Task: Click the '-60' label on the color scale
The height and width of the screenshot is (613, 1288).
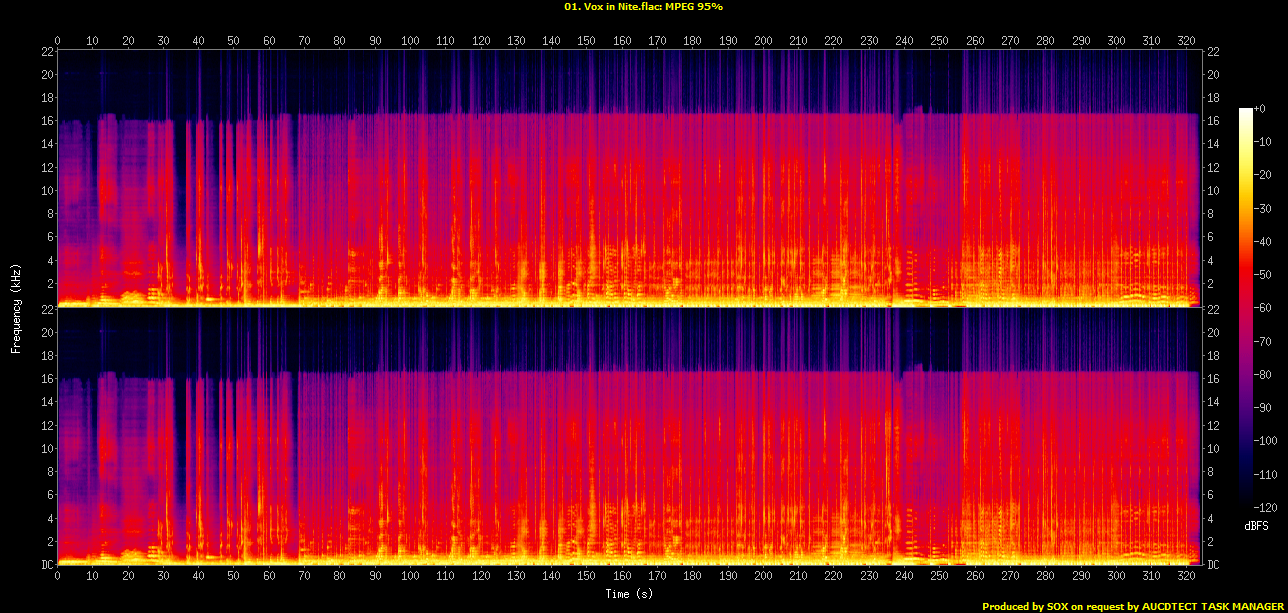Action: click(1262, 308)
